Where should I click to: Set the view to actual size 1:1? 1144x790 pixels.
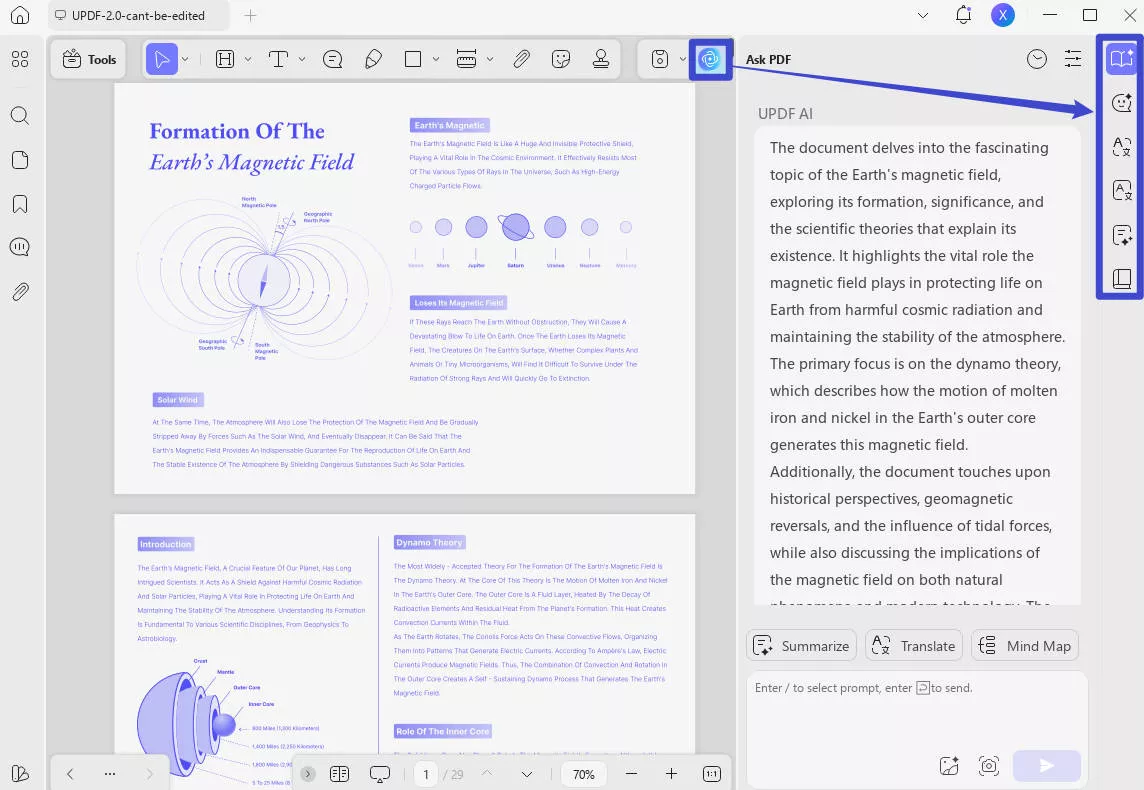[x=712, y=774]
